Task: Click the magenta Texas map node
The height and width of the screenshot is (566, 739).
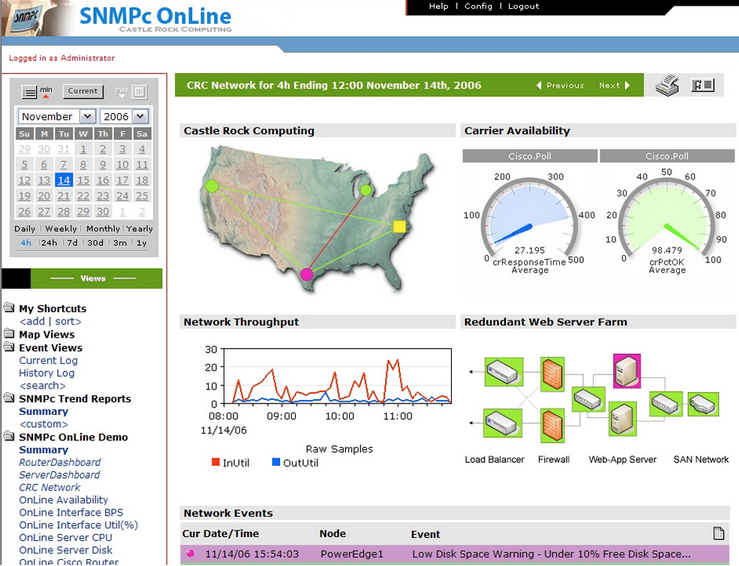Action: coord(306,274)
